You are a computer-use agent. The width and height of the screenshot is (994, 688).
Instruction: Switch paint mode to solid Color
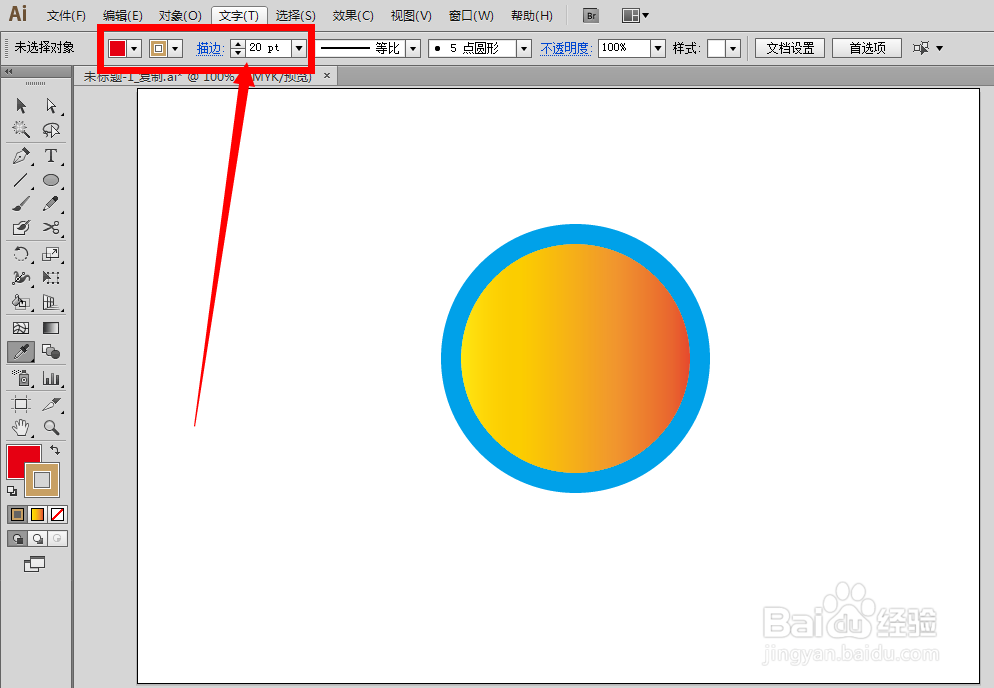coord(17,514)
